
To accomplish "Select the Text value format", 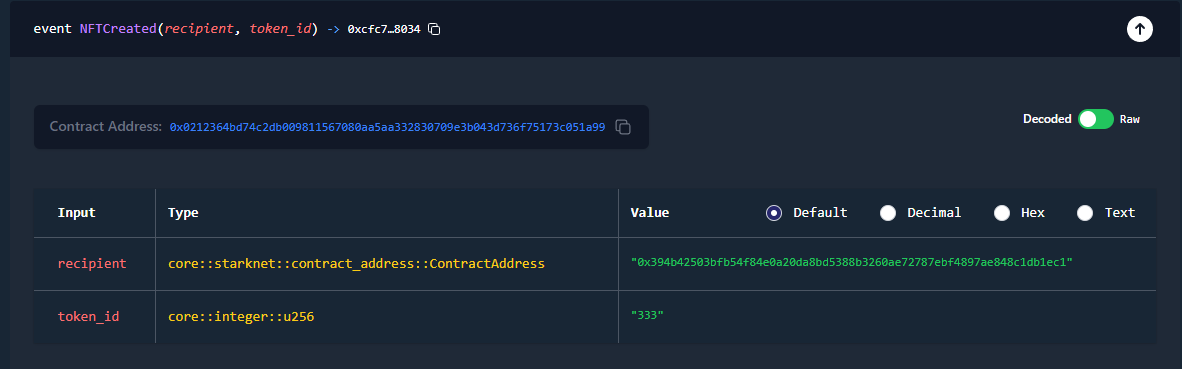I will (x=1085, y=213).
